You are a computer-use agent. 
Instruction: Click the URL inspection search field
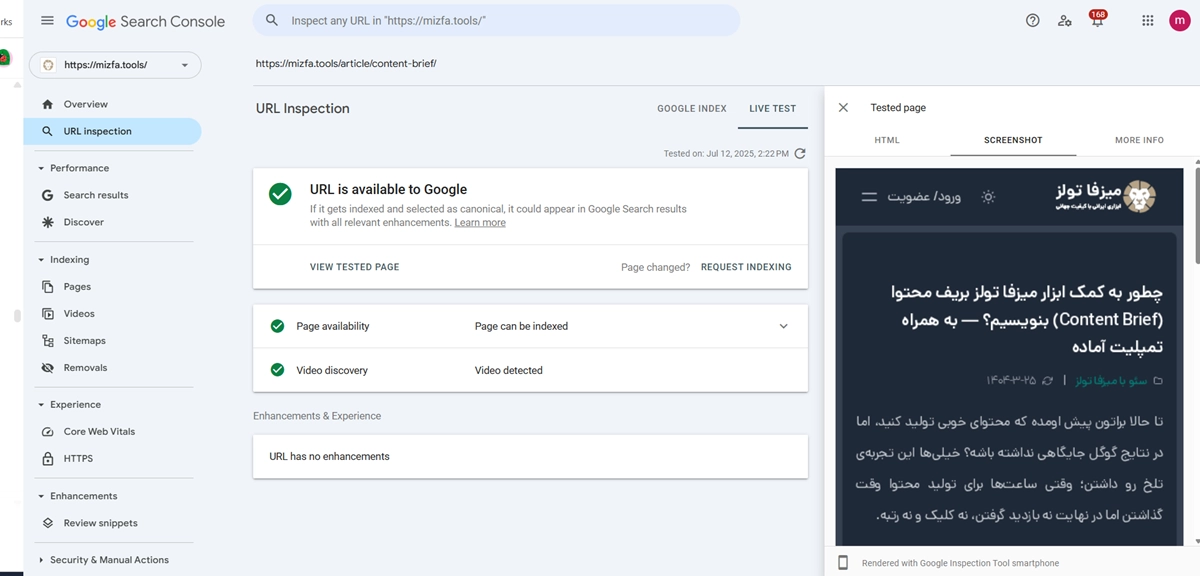tap(496, 20)
